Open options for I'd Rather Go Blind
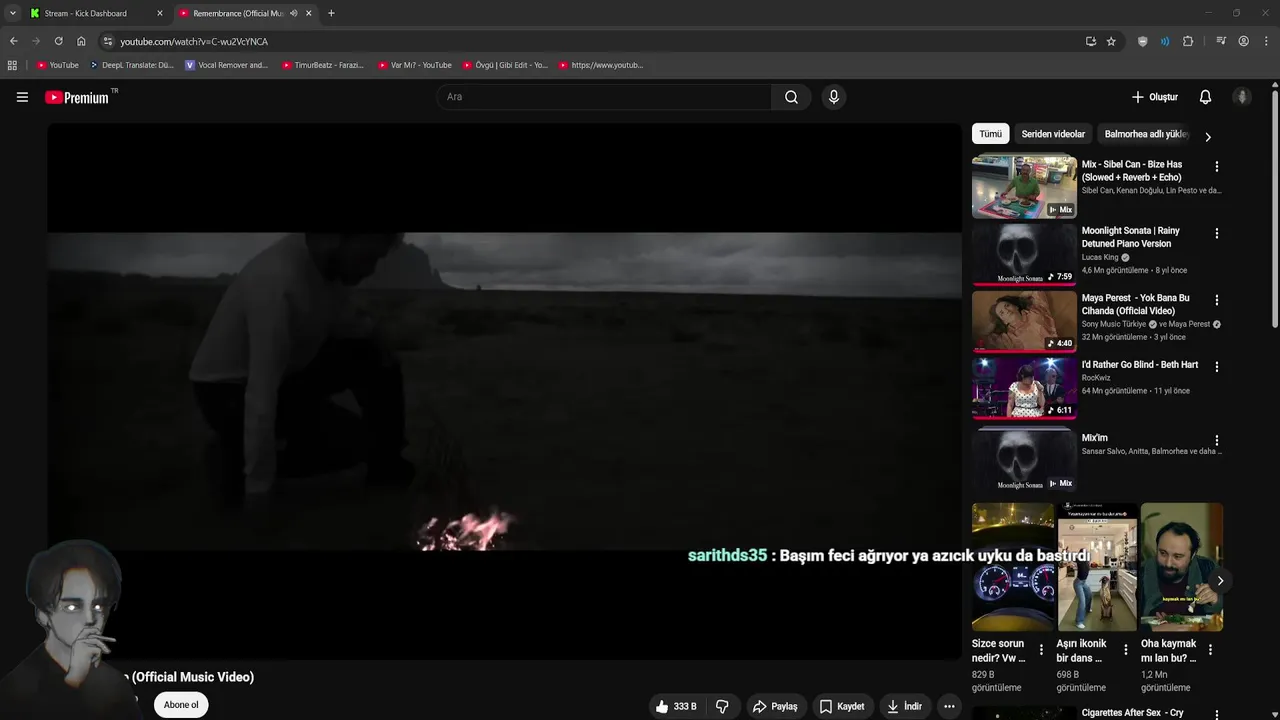 point(1216,367)
